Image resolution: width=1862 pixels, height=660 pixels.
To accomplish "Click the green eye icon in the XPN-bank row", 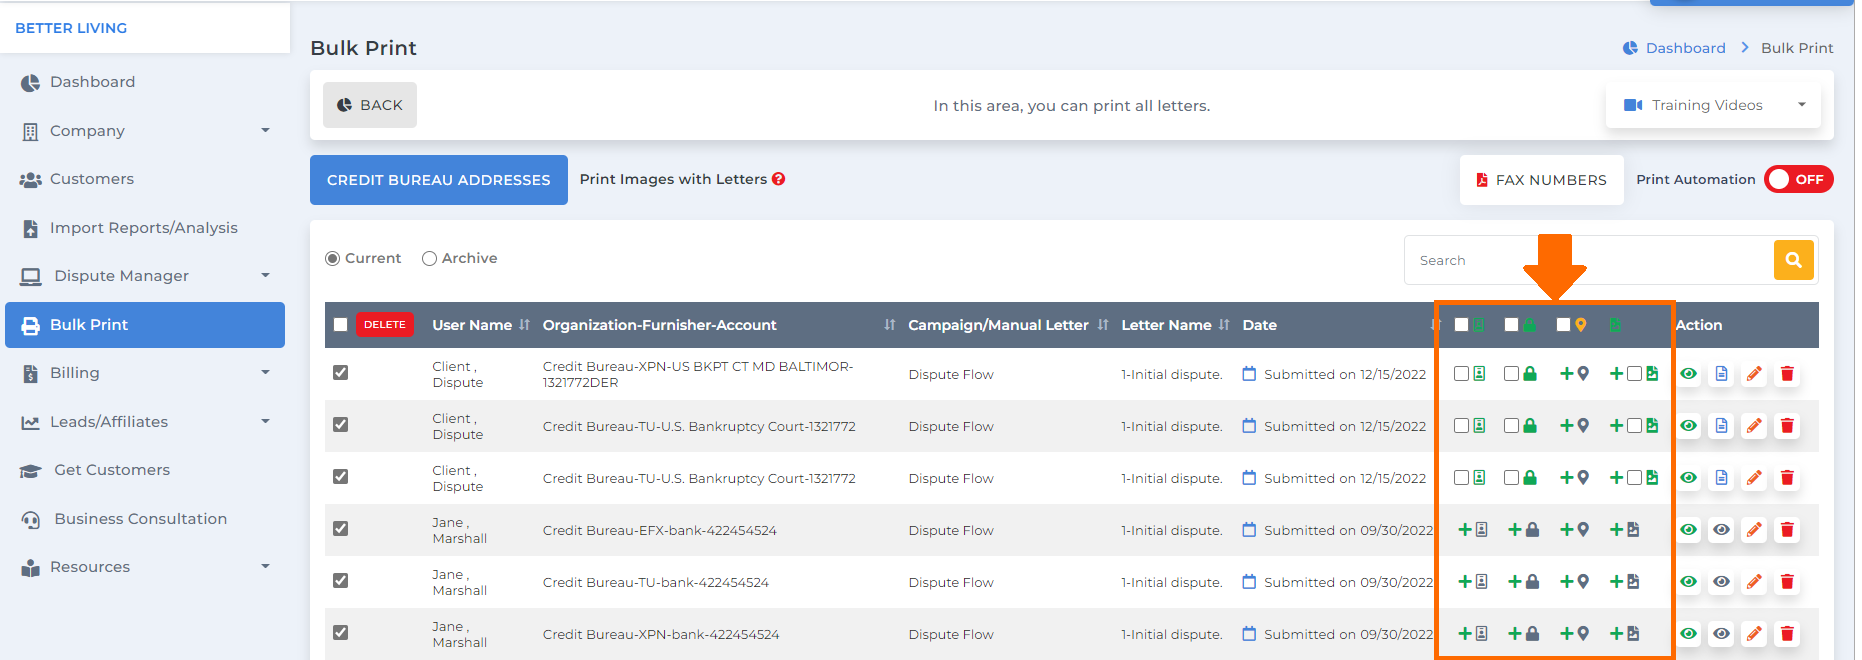I will (x=1688, y=634).
